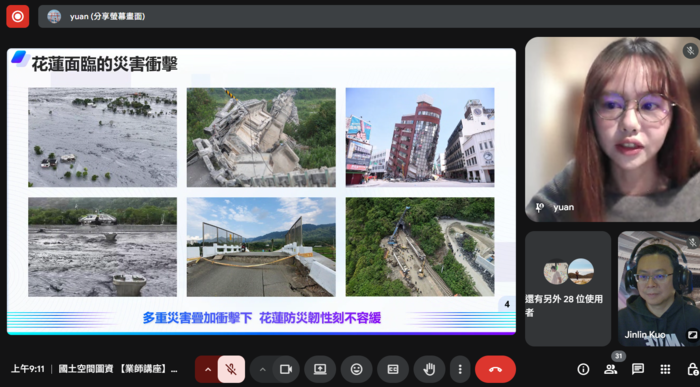The height and width of the screenshot is (387, 700).
Task: Select yuan's video tile
Action: (x=612, y=129)
